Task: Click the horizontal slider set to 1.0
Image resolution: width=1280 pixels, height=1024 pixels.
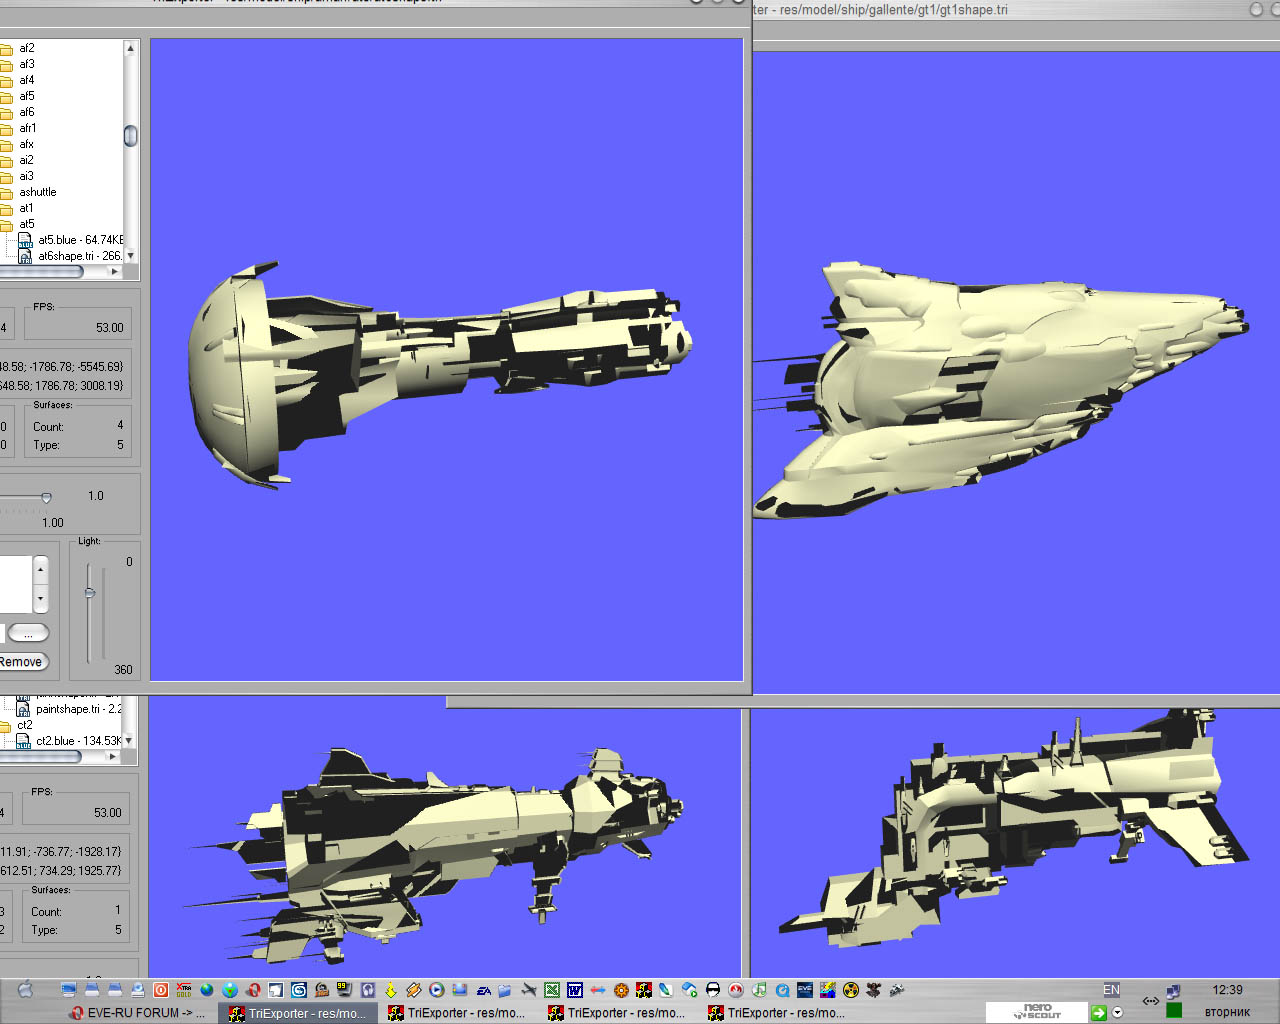Action: point(46,497)
